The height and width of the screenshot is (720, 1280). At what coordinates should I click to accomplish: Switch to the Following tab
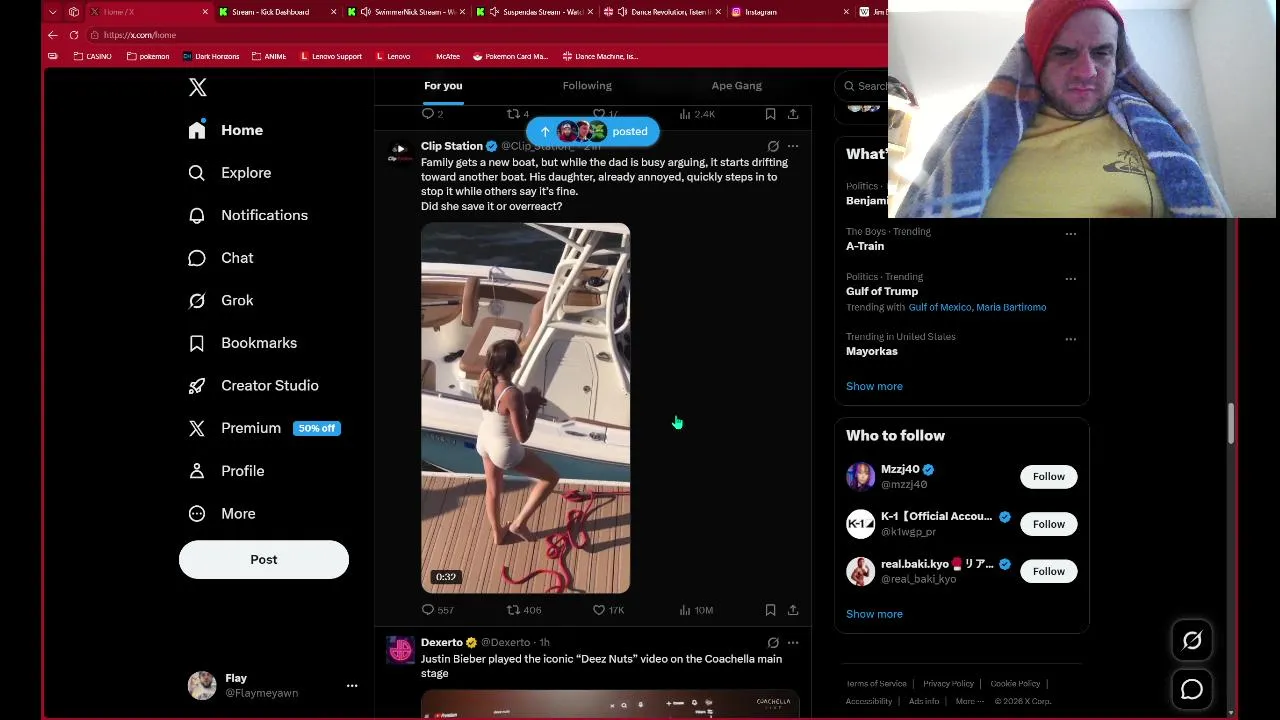587,86
